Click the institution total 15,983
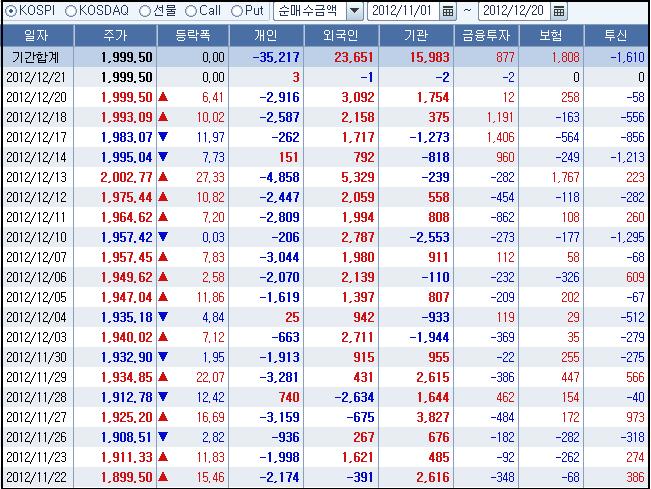This screenshot has width=651, height=489. pyautogui.click(x=430, y=57)
